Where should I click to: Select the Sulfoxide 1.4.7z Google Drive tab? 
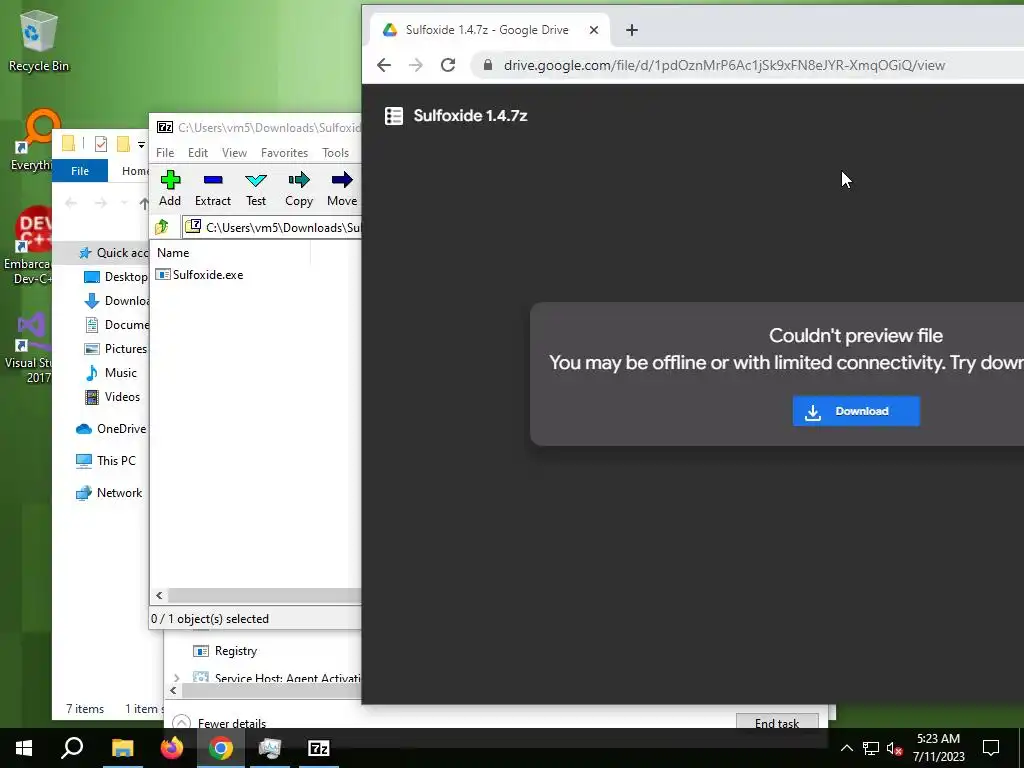coord(489,30)
